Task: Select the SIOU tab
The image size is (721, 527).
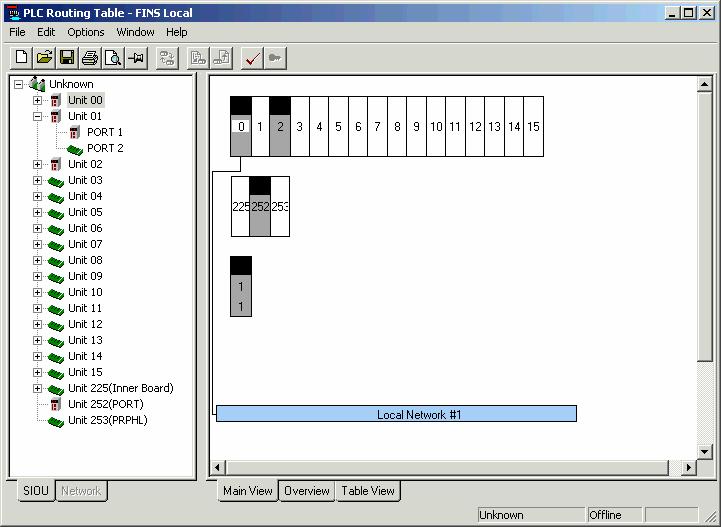Action: tap(36, 491)
